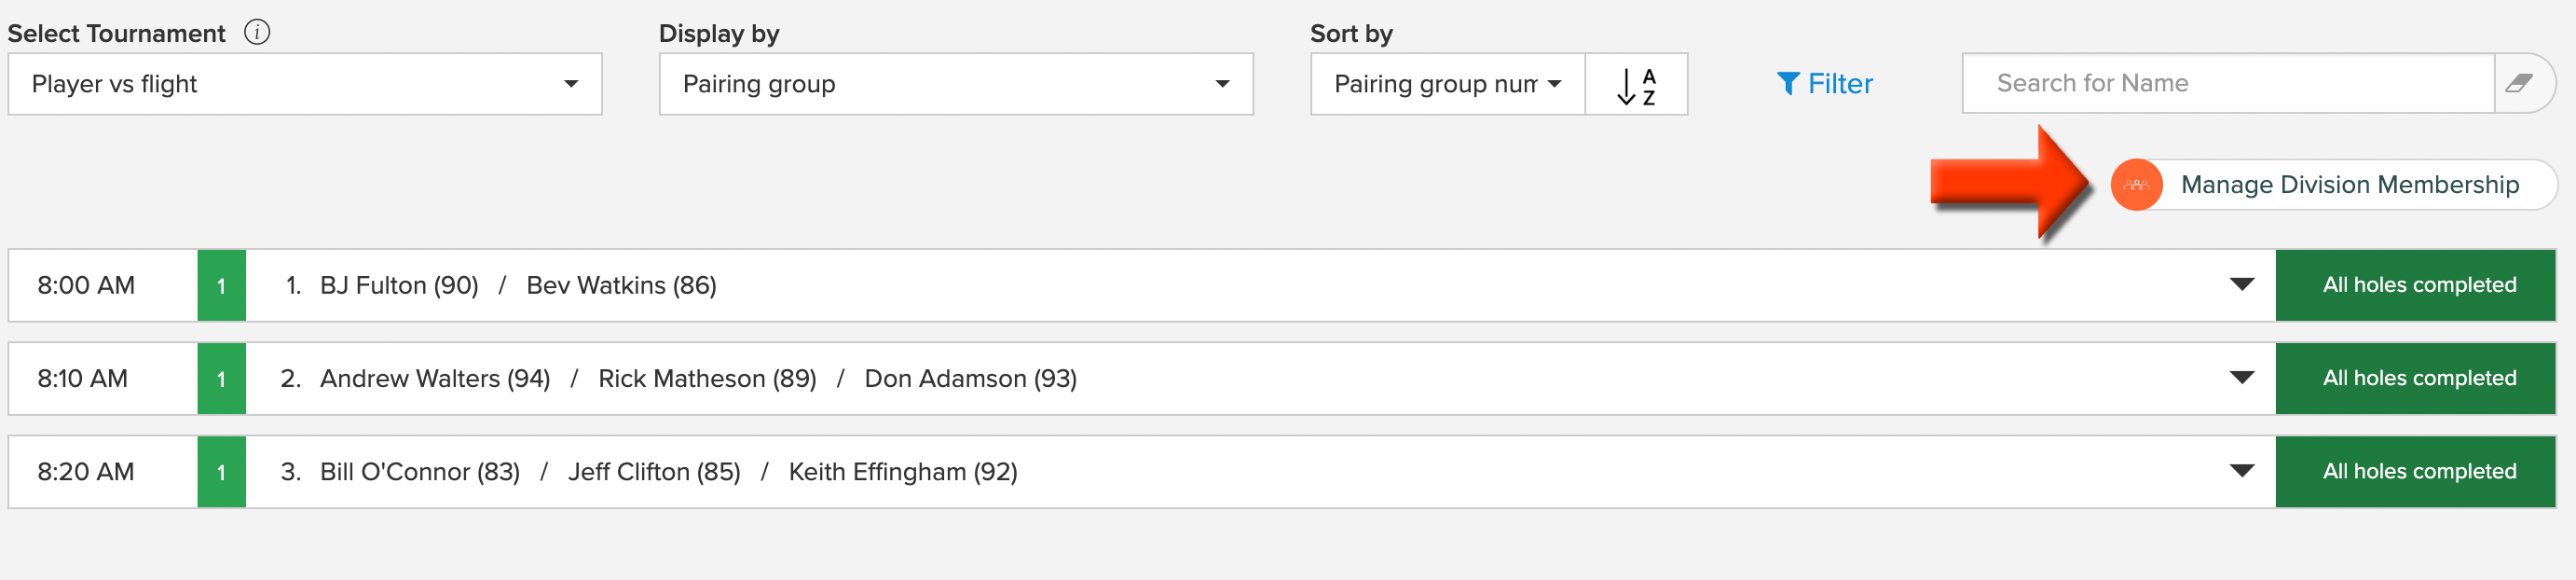The height and width of the screenshot is (580, 2576).
Task: Select the 8:10 AM tee time cell
Action: pyautogui.click(x=103, y=379)
